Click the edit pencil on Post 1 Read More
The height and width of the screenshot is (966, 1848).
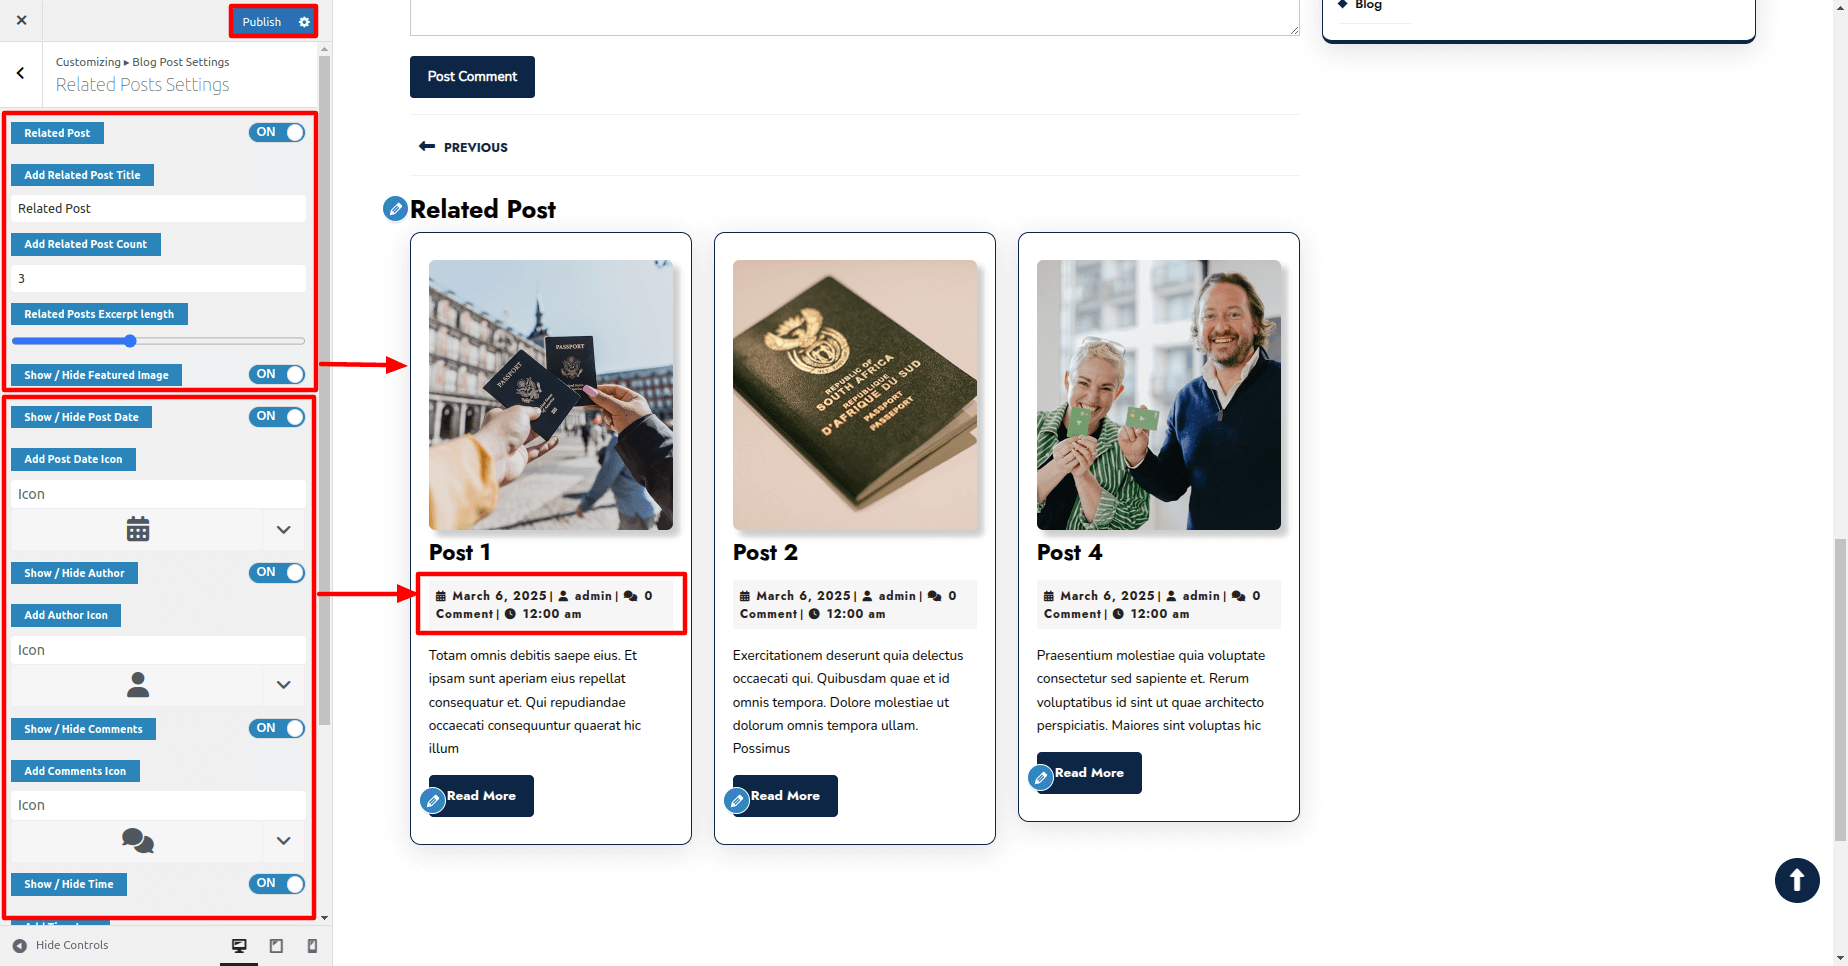coord(433,800)
